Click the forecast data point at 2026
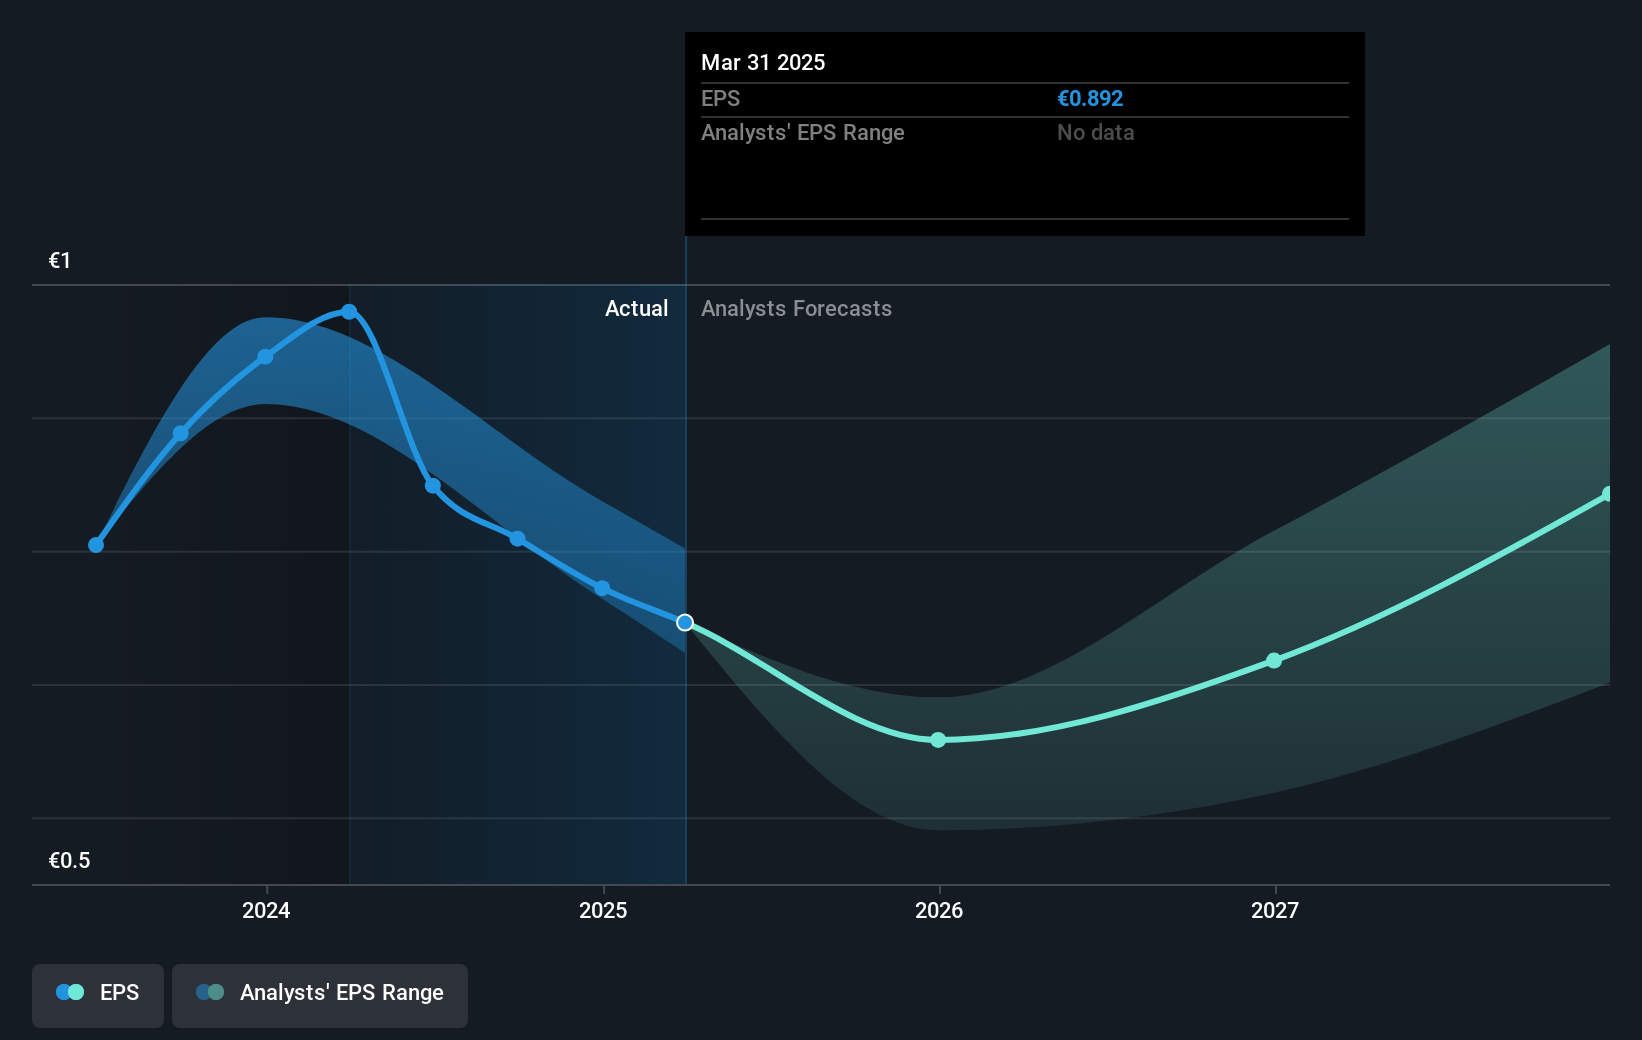The image size is (1642, 1040). tap(938, 740)
